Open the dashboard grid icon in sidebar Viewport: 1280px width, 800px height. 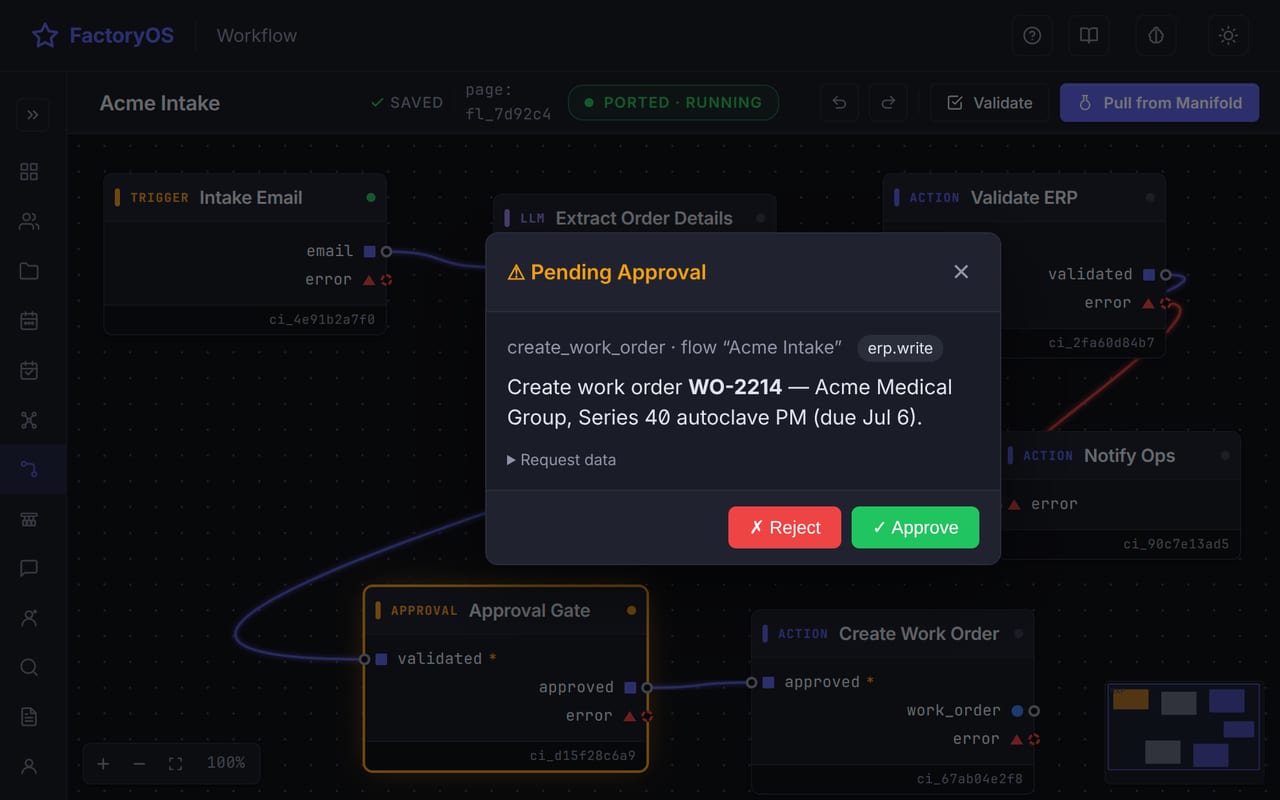pos(29,172)
